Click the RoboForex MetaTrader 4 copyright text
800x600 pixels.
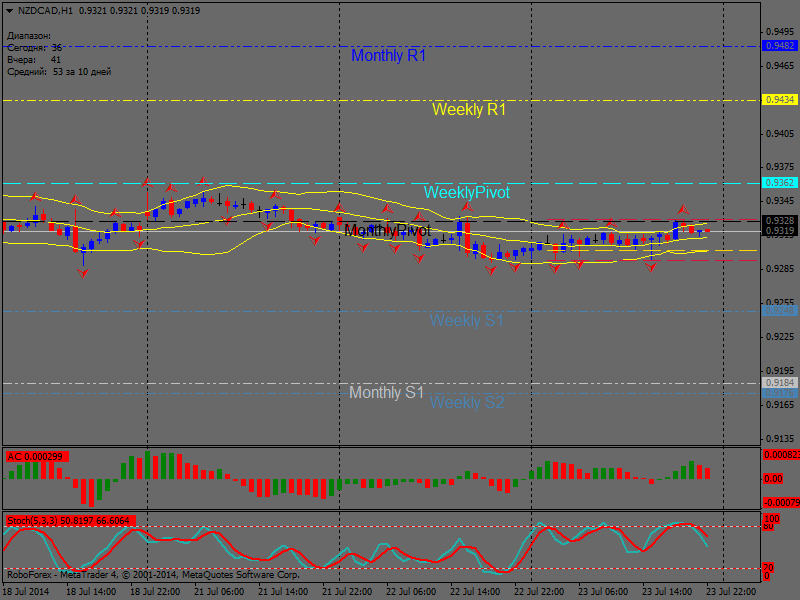152,575
